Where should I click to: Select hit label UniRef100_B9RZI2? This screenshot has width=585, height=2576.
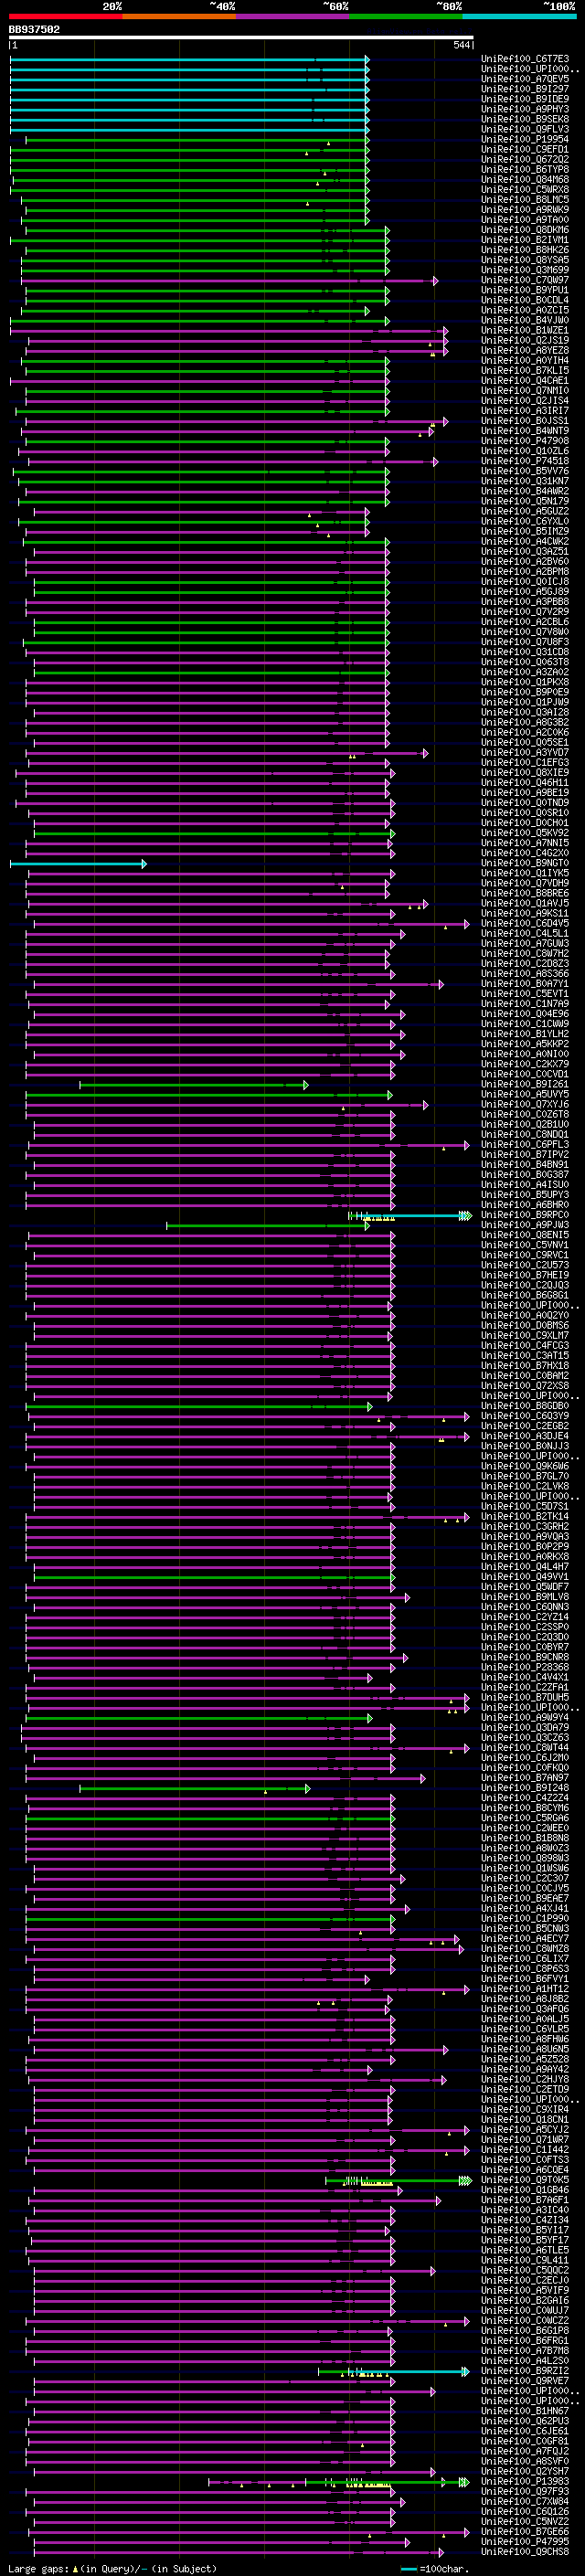pyautogui.click(x=525, y=2370)
